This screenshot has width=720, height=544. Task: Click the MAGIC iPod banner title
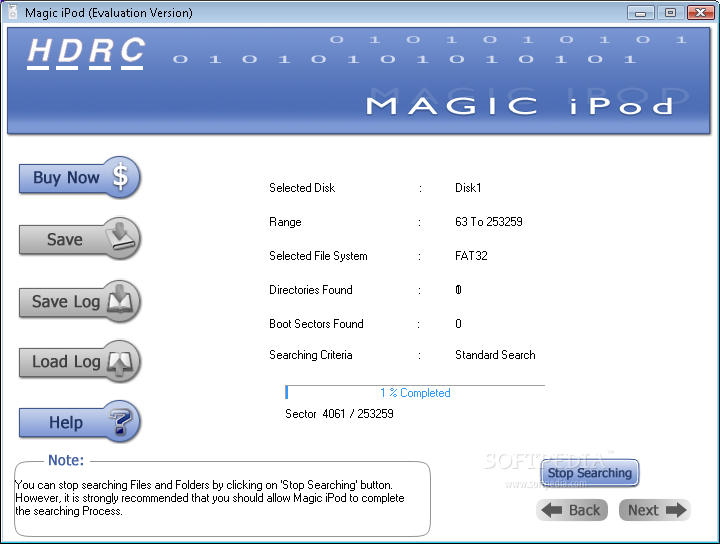coord(520,106)
